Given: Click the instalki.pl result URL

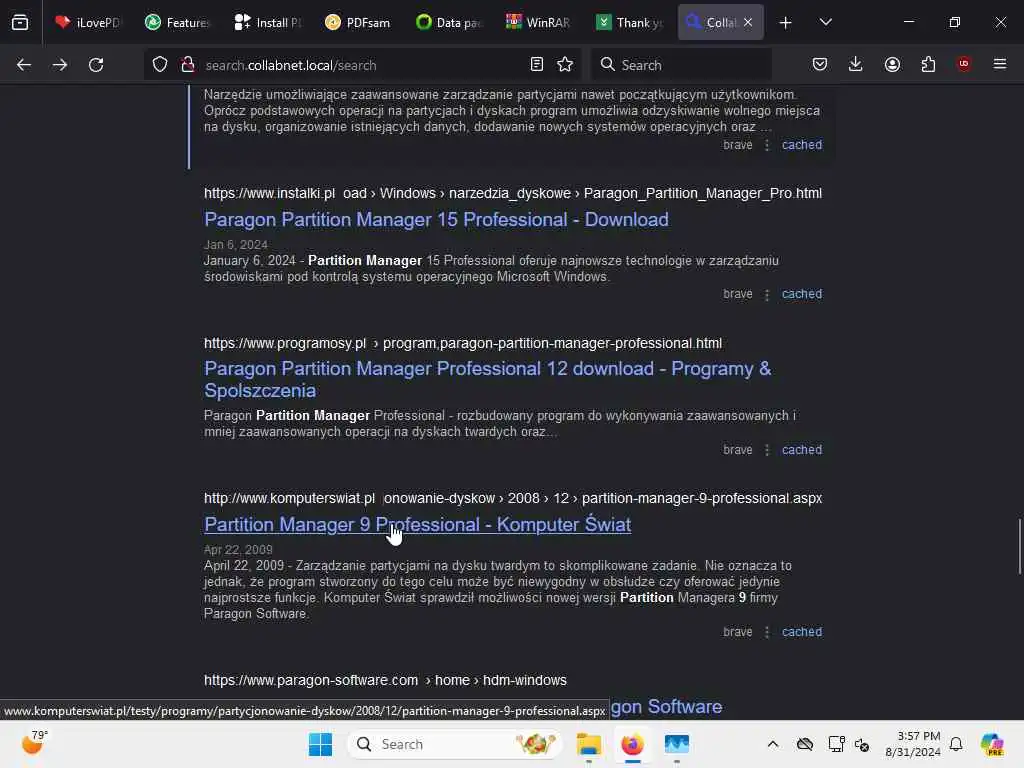Looking at the screenshot, I should [513, 193].
